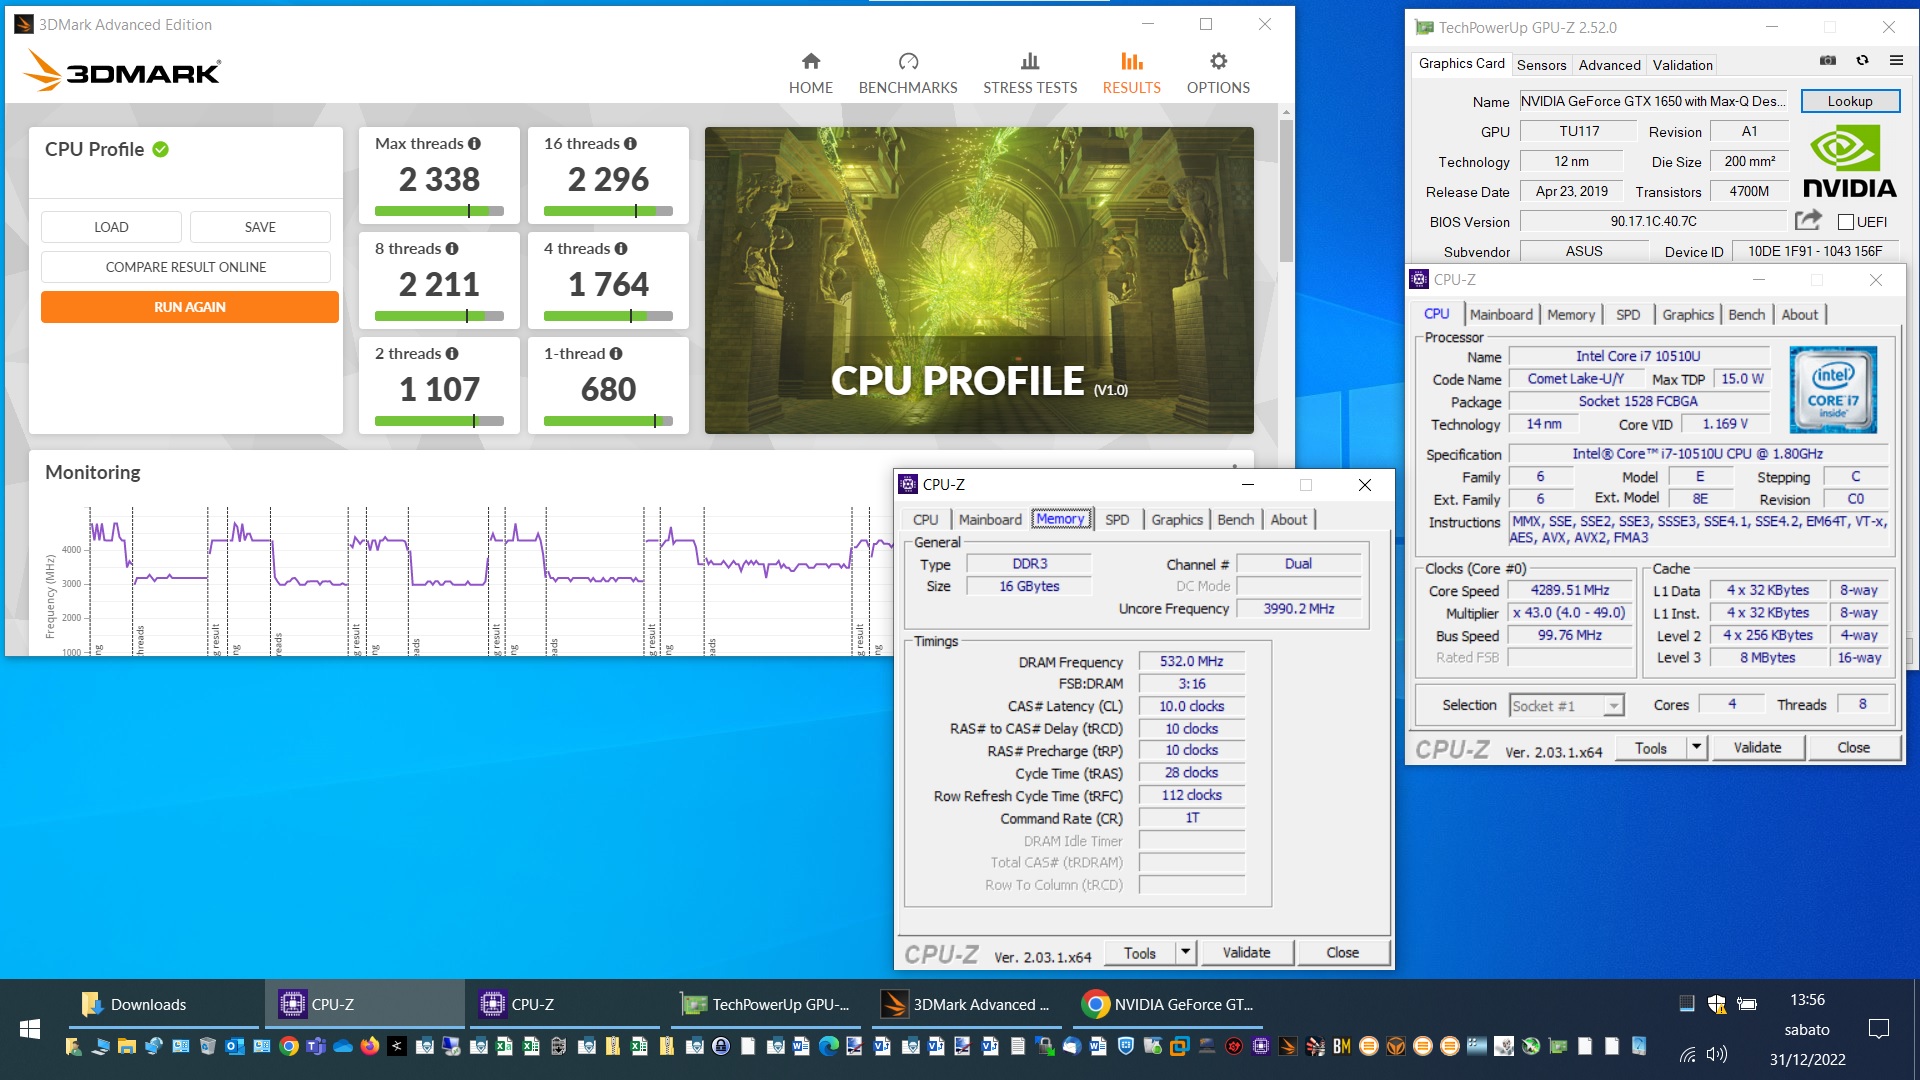Screen dimensions: 1920x1080
Task: Switch to Sensors tab in GPU-Z
Action: [1541, 65]
